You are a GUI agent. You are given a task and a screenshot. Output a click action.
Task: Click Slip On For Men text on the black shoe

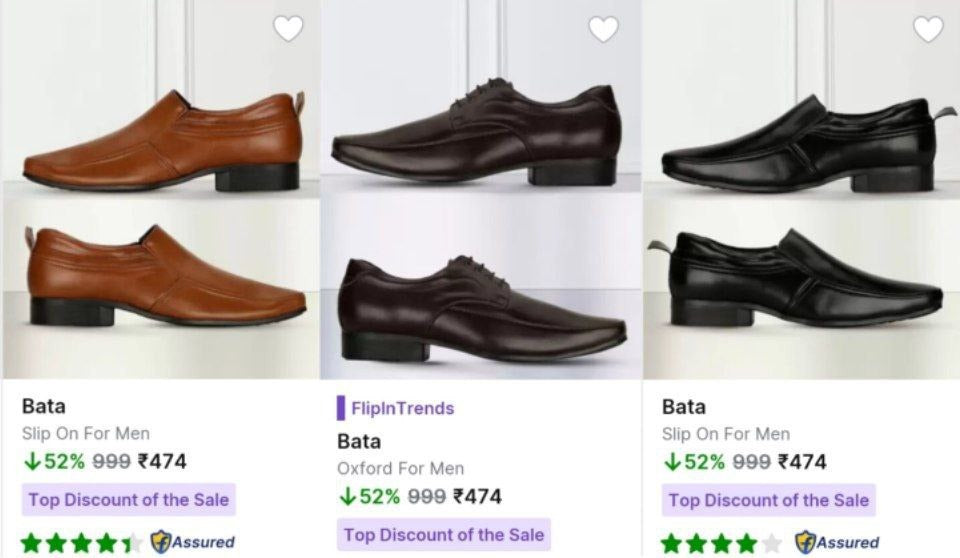click(x=726, y=434)
